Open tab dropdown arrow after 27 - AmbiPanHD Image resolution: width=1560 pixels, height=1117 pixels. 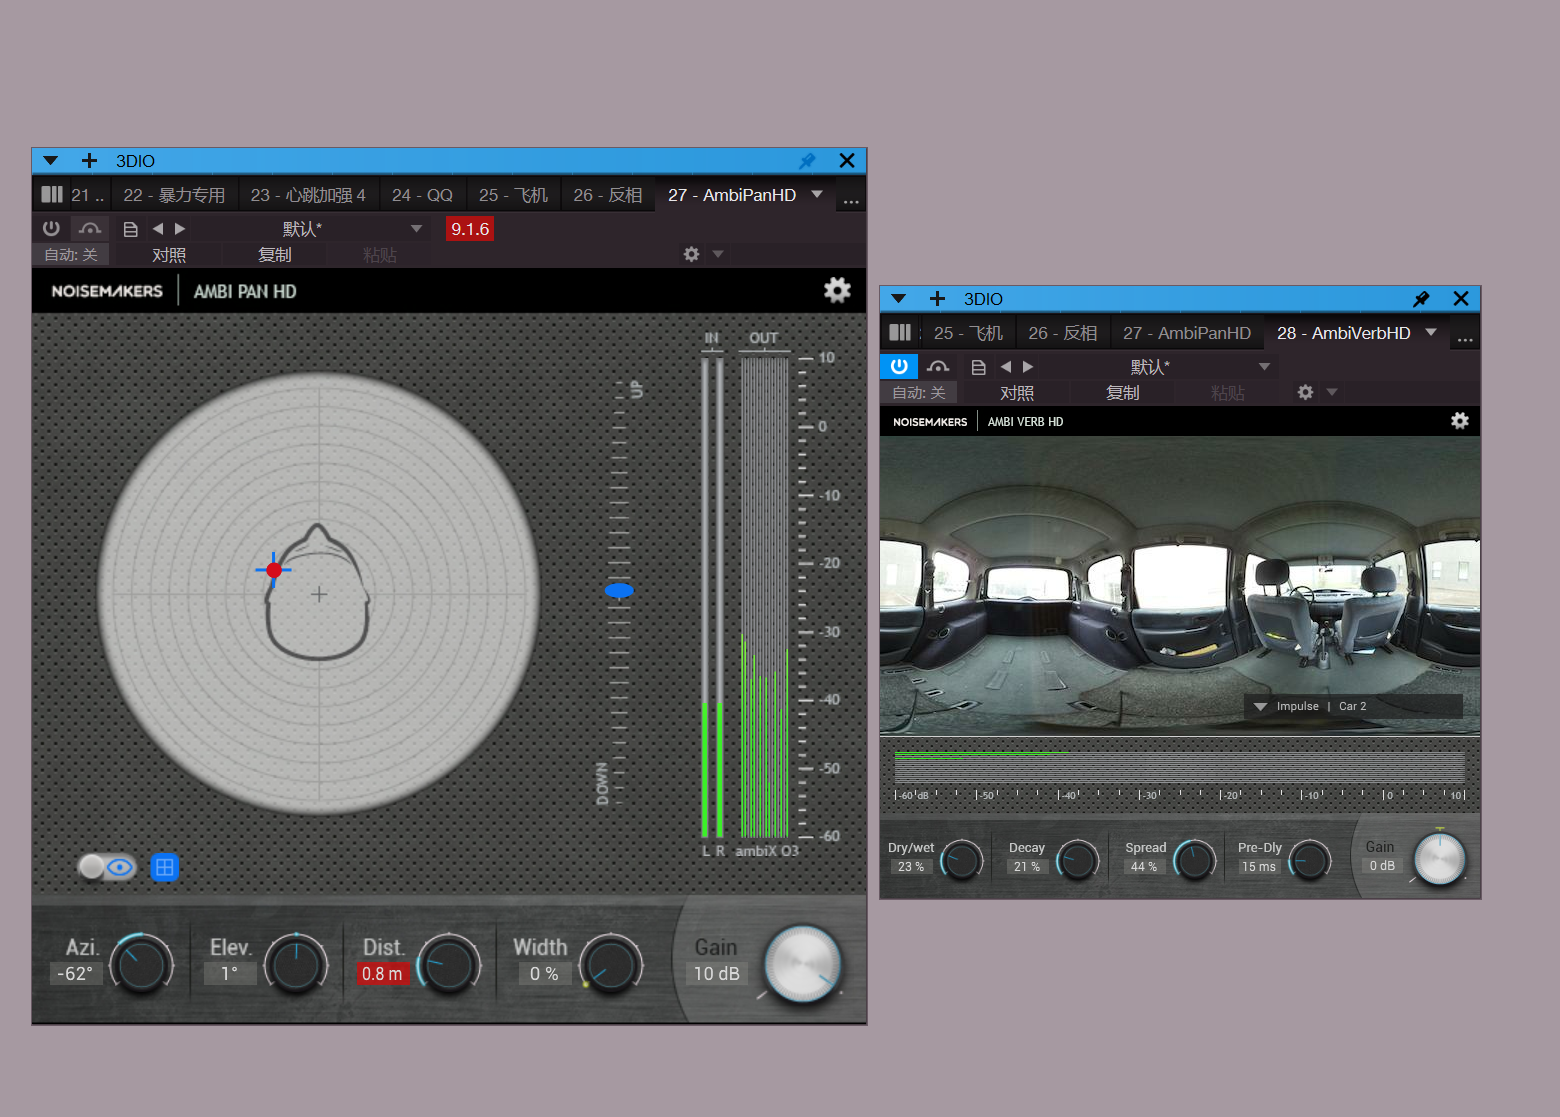817,194
